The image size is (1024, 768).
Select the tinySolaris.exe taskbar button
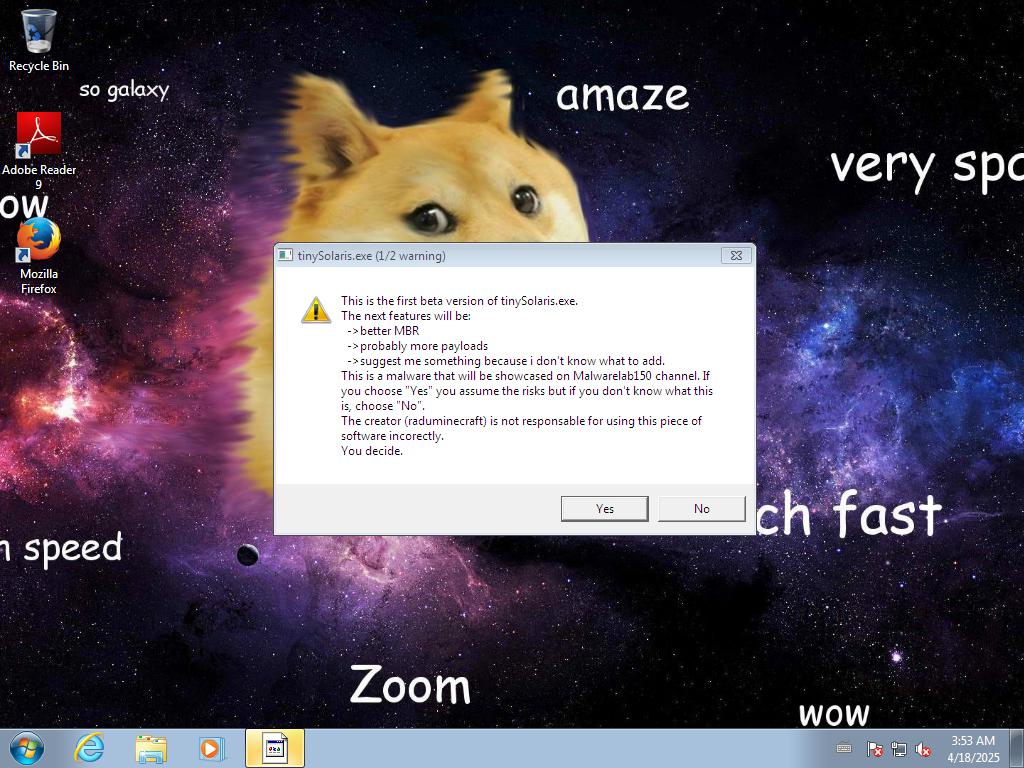pyautogui.click(x=275, y=748)
